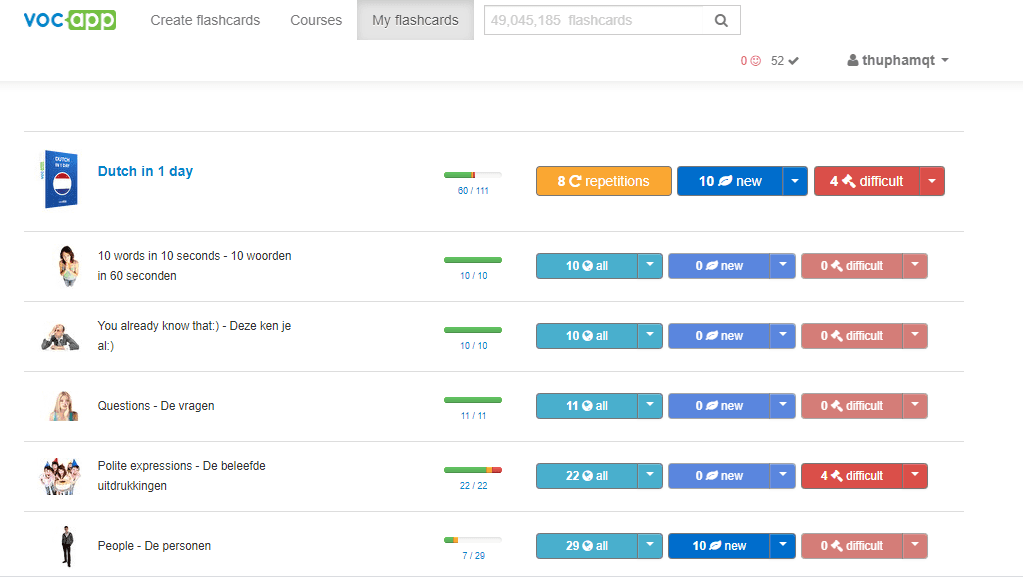Click the People lesson man thumbnail
This screenshot has height=580, width=1023.
pos(67,546)
